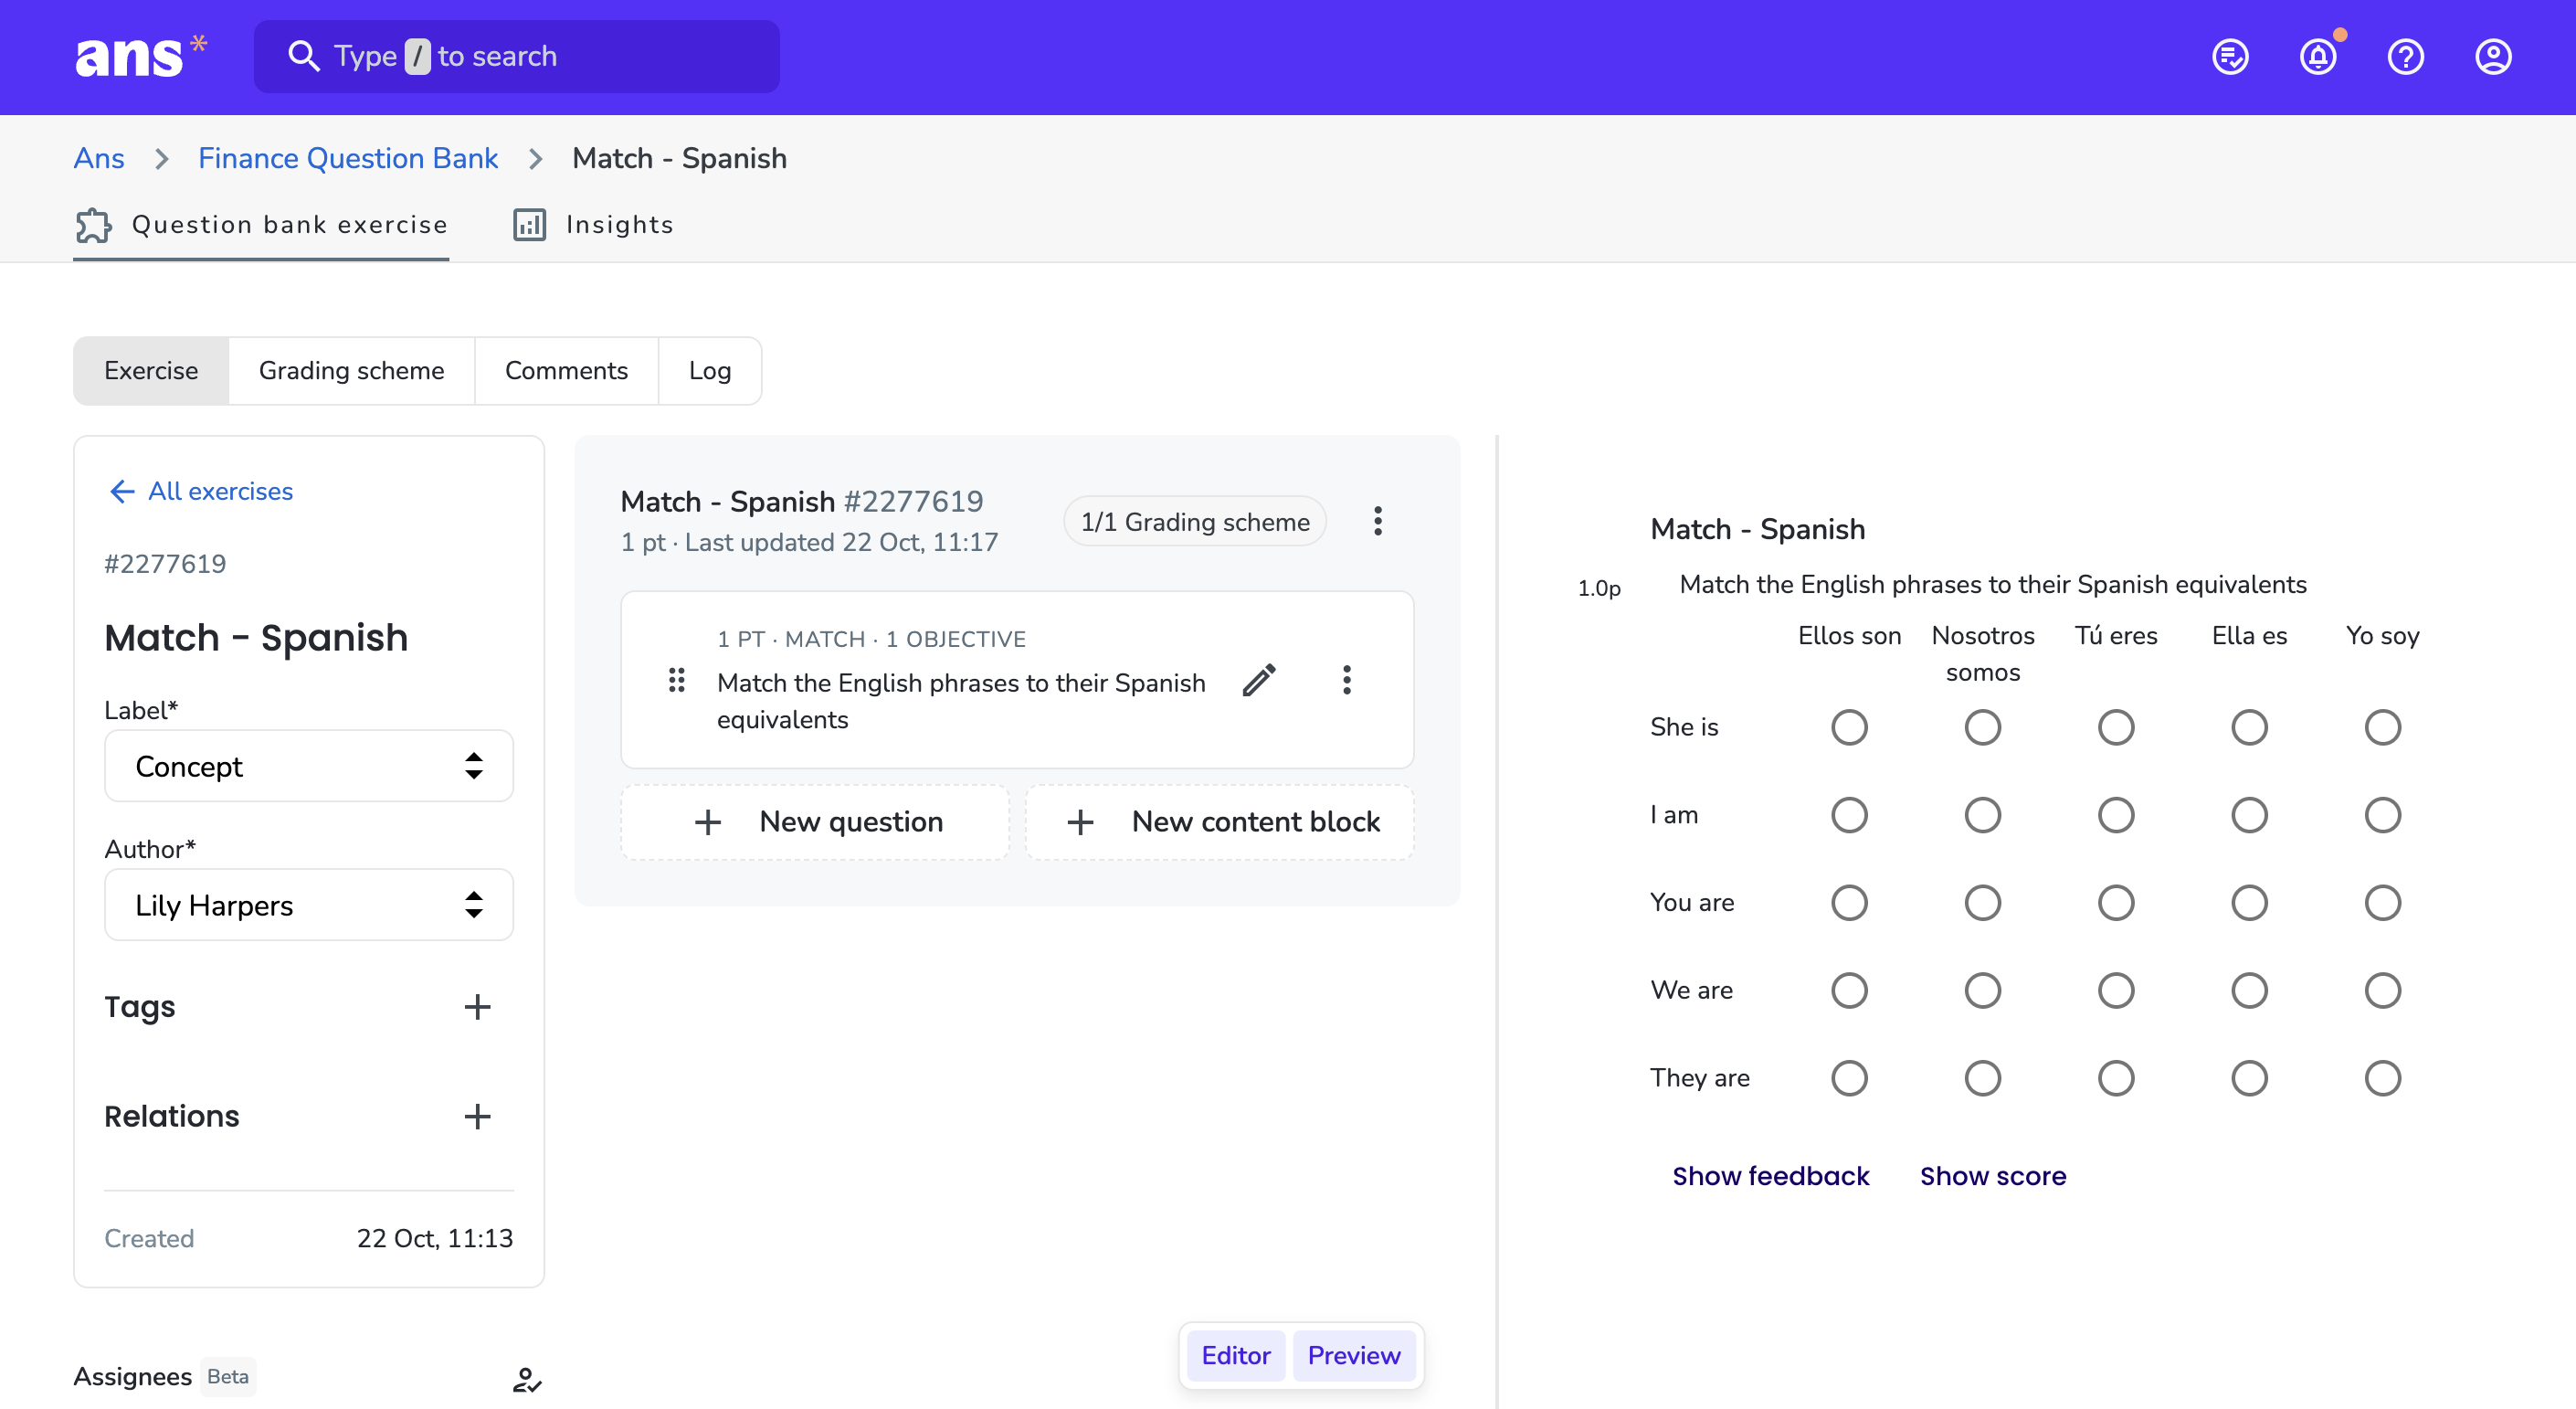This screenshot has height=1409, width=2576.
Task: Open the Label dropdown showing Concept
Action: coord(309,766)
